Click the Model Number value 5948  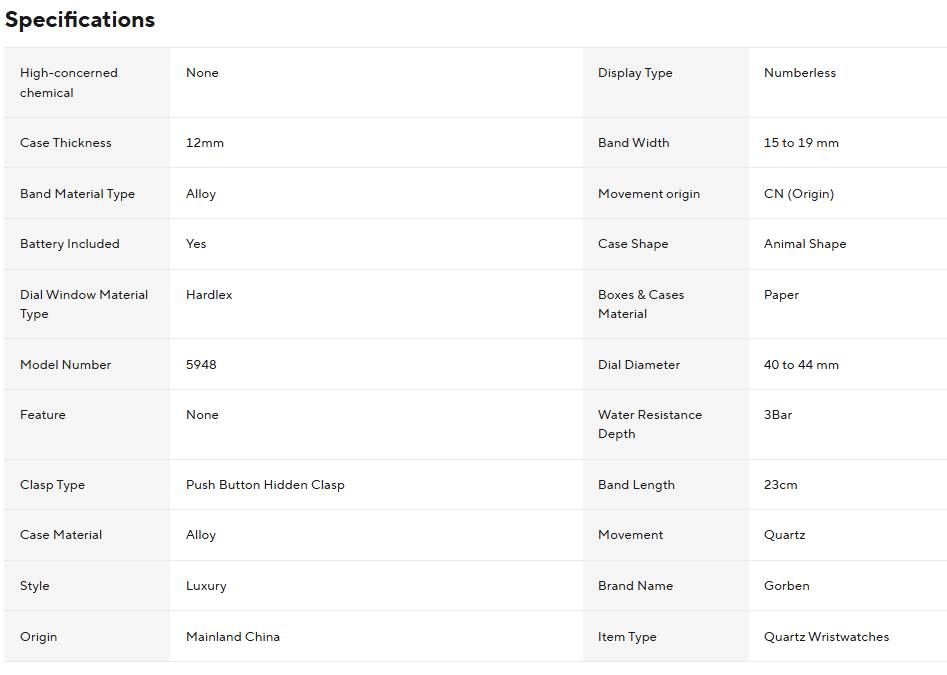point(201,365)
